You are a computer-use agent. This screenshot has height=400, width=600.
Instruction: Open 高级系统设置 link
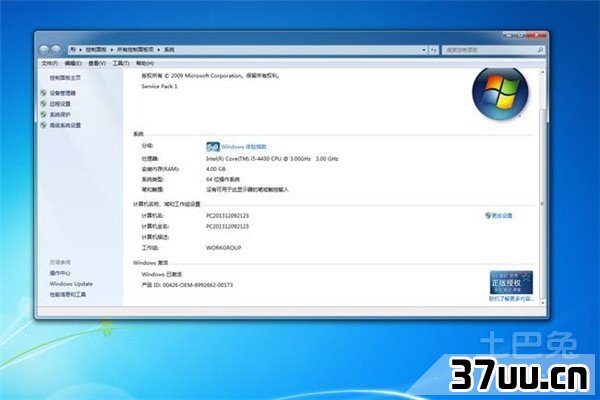65,125
